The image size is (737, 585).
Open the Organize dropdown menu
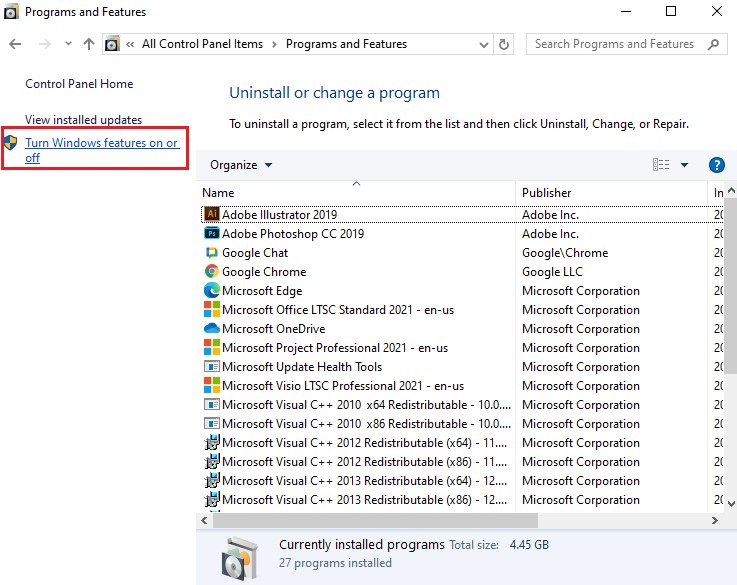click(x=241, y=165)
